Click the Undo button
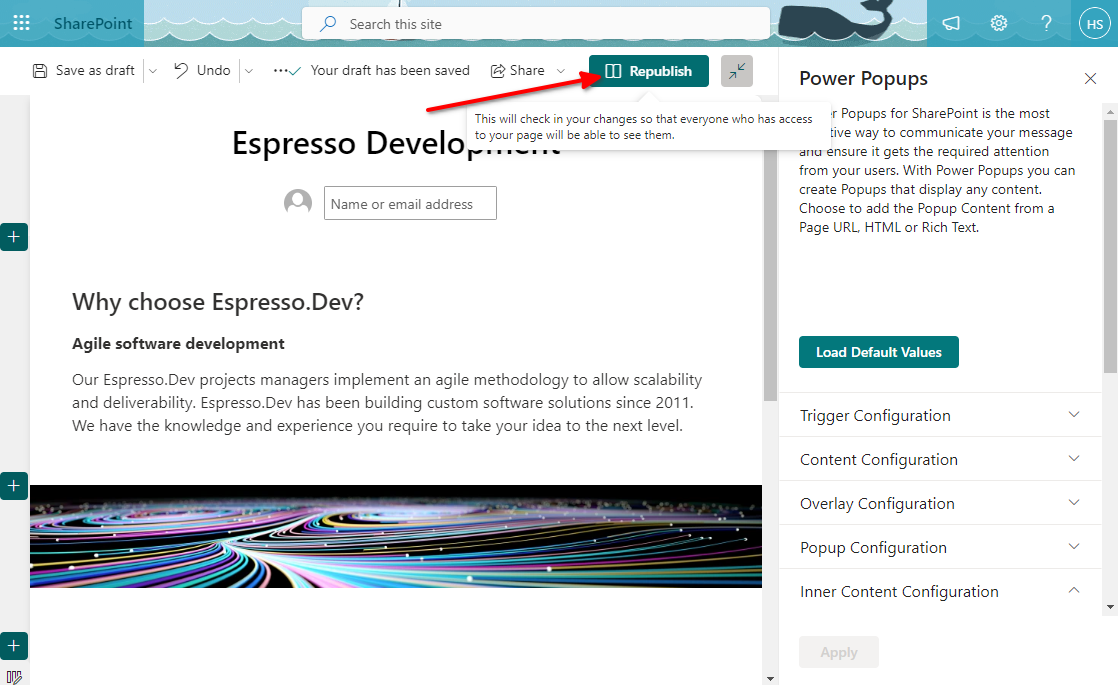 tap(202, 71)
